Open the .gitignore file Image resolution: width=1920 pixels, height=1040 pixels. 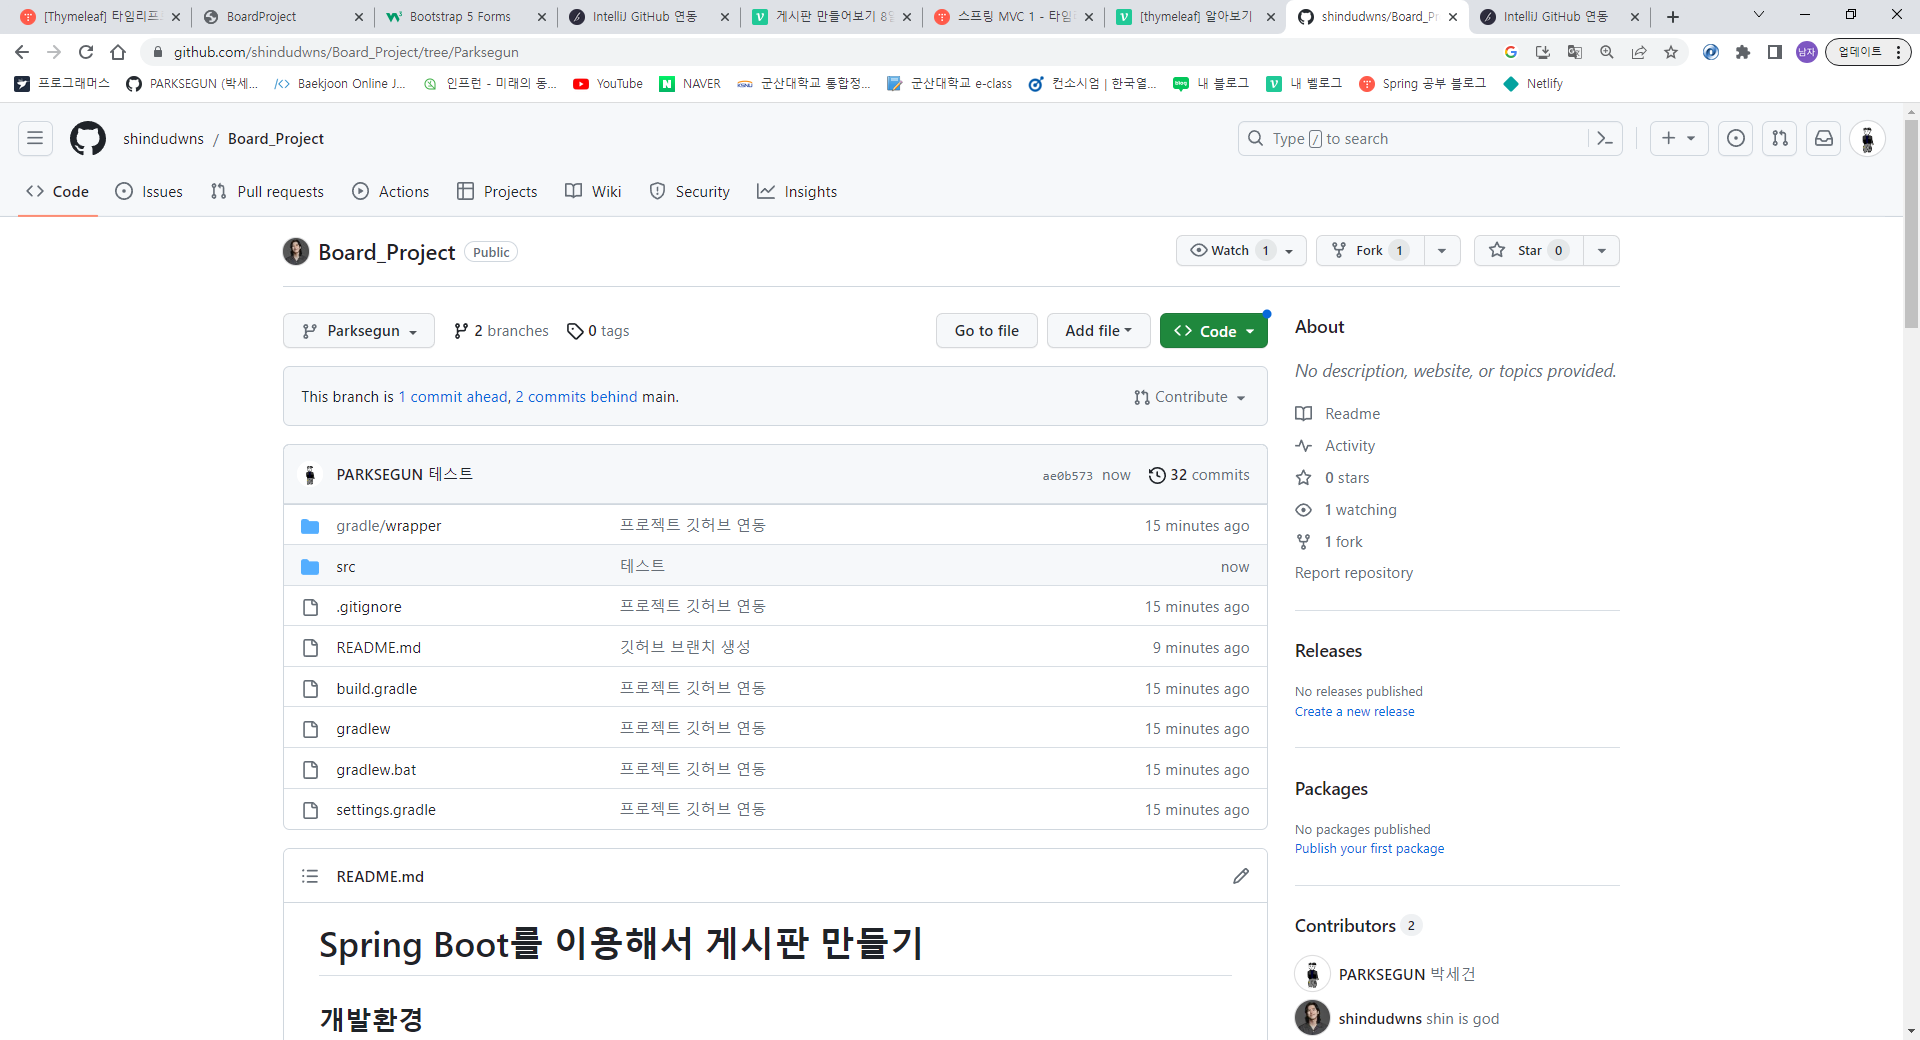(x=369, y=607)
